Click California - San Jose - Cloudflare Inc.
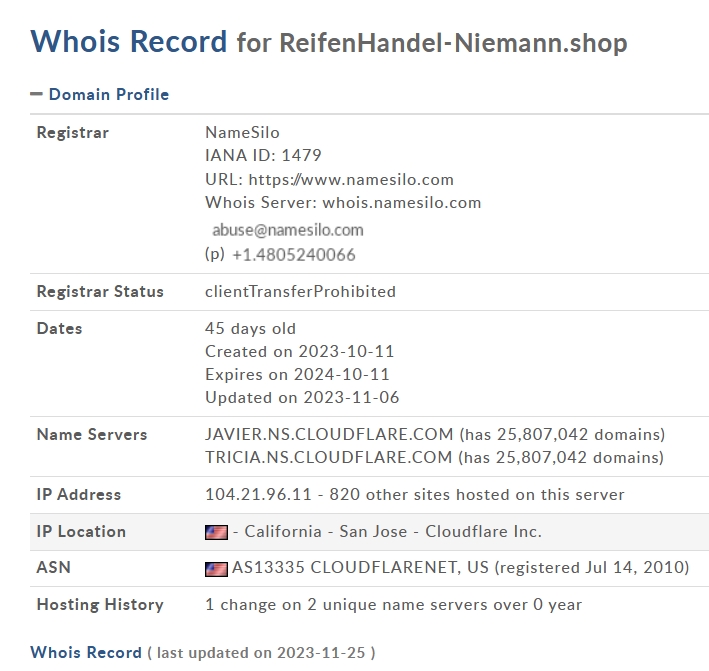The image size is (709, 671). 393,532
